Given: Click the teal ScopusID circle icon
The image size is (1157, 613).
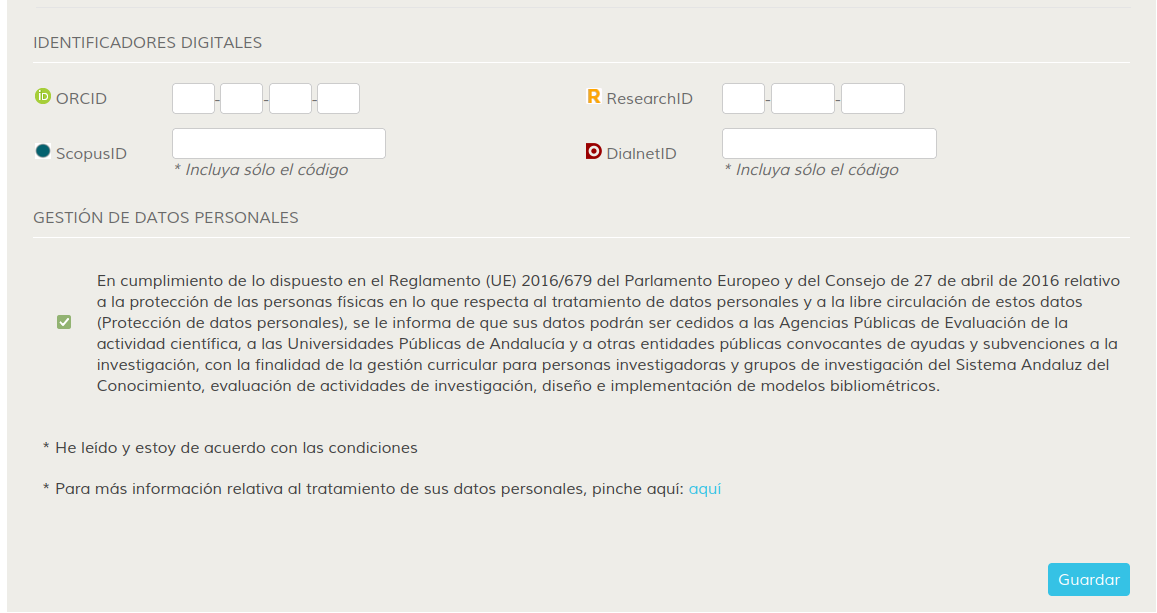Looking at the screenshot, I should pos(43,151).
